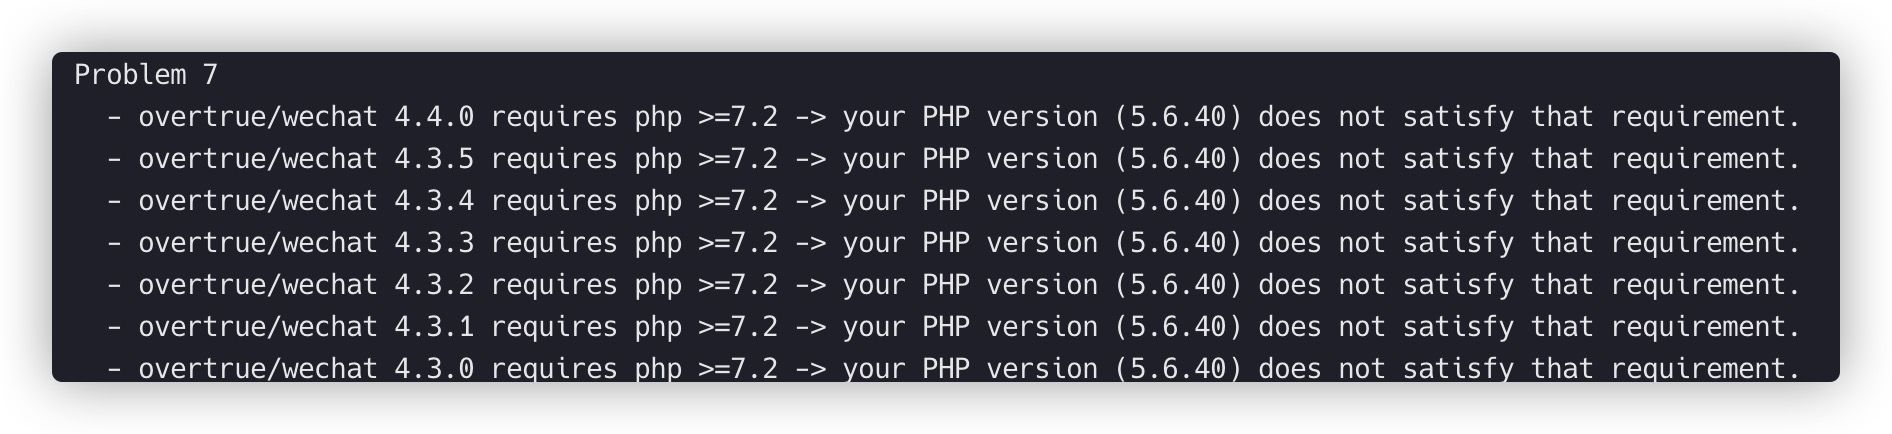Click 'overtrue/wechat 4.3.0' package name
Screen dimensions: 1892x434
[x=306, y=368]
